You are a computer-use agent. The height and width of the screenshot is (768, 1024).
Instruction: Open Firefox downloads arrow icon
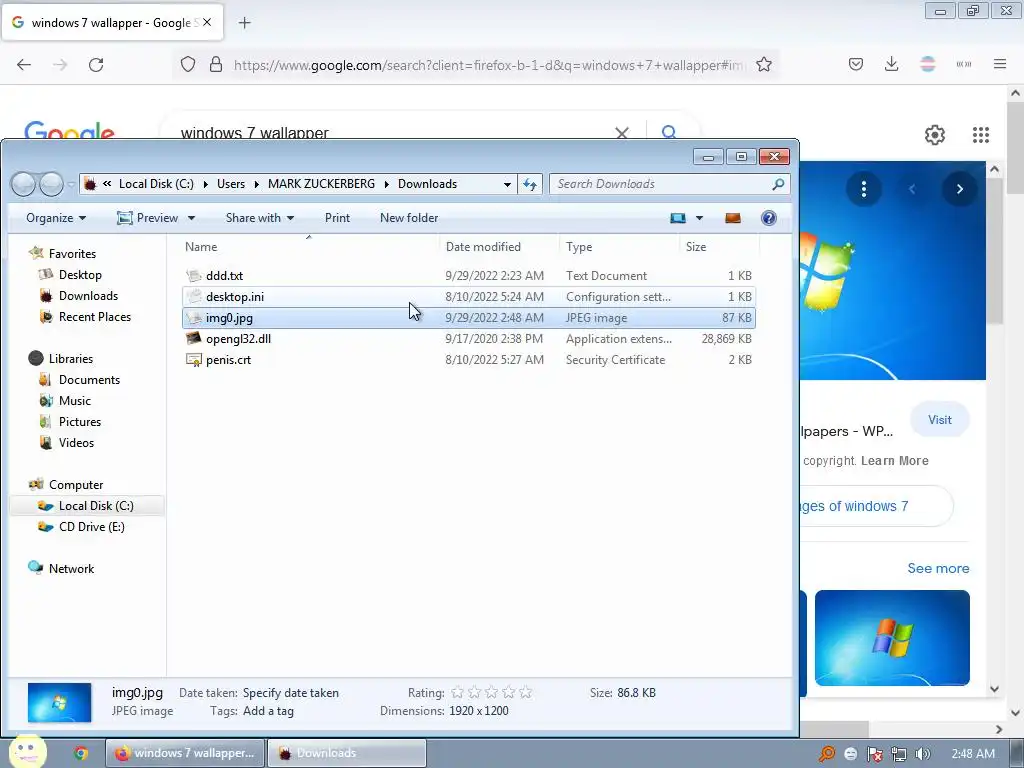(891, 64)
